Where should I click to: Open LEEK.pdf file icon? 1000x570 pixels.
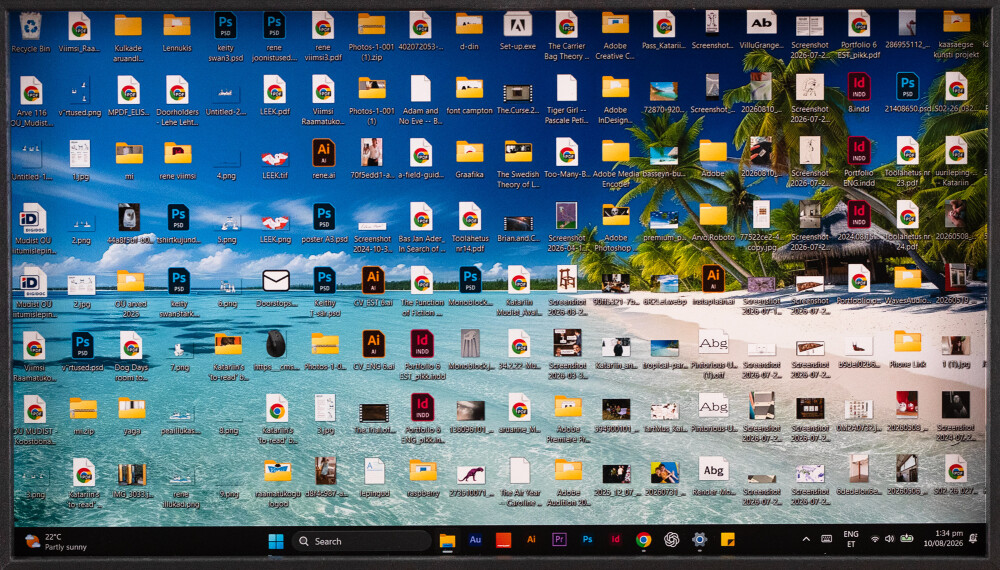pos(274,90)
